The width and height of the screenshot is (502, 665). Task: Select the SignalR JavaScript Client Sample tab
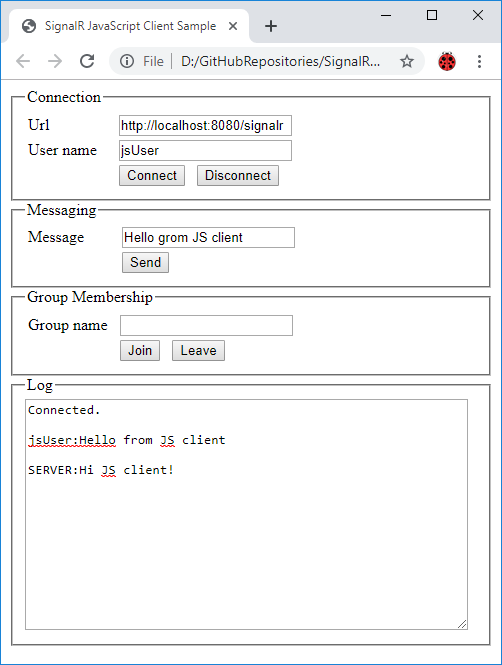(128, 26)
